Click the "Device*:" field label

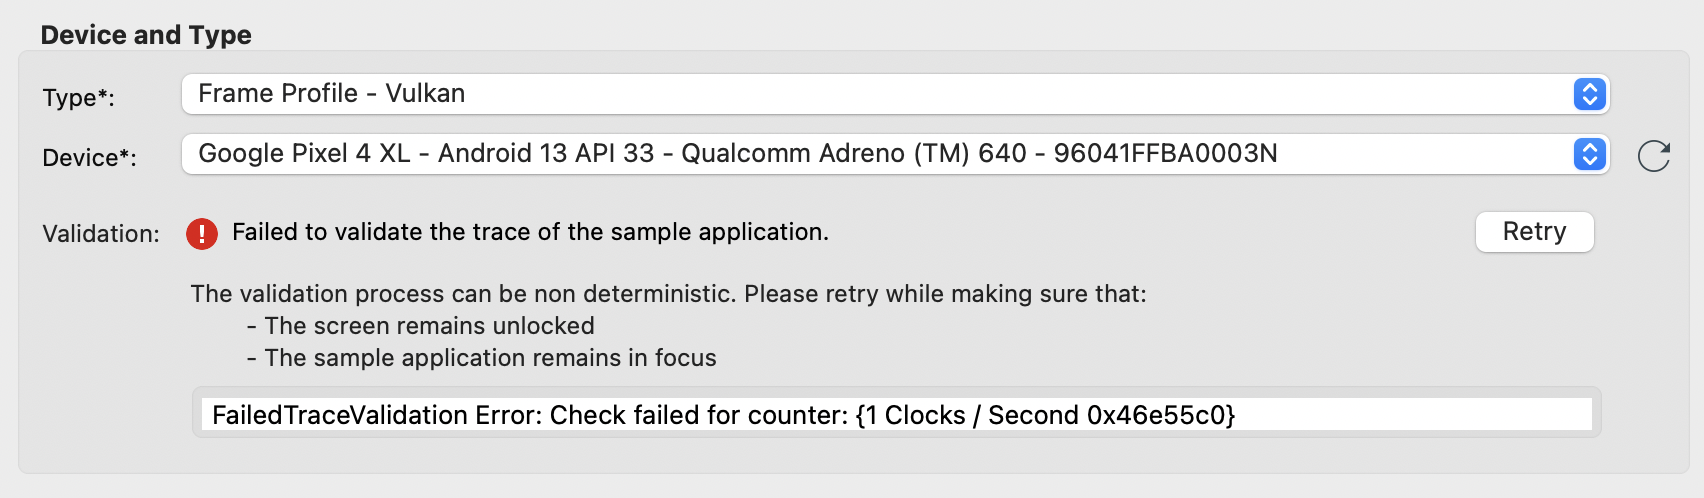(89, 158)
